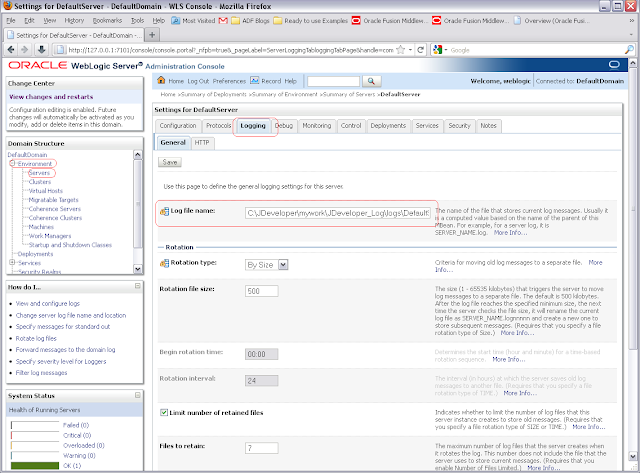Click the Files to retain field
Image resolution: width=640 pixels, height=473 pixels.
coord(262,448)
